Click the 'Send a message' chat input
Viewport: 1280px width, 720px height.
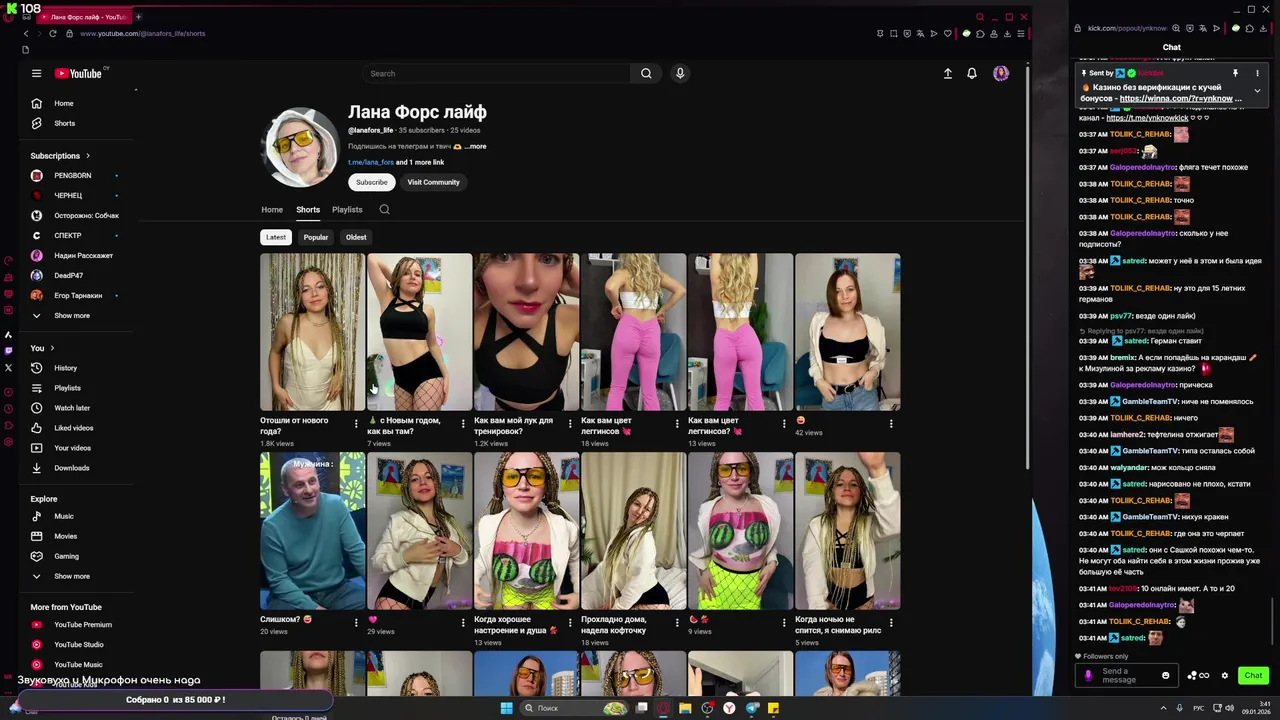point(1128,676)
